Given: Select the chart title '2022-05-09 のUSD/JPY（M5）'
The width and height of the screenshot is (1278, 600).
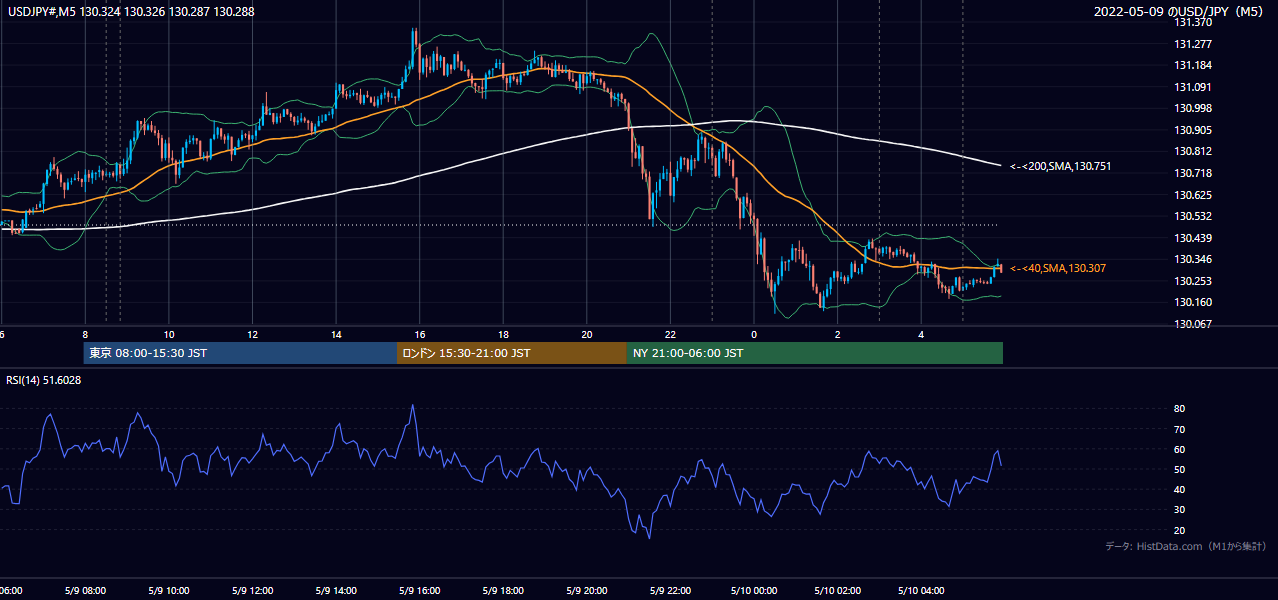Looking at the screenshot, I should pos(1181,12).
